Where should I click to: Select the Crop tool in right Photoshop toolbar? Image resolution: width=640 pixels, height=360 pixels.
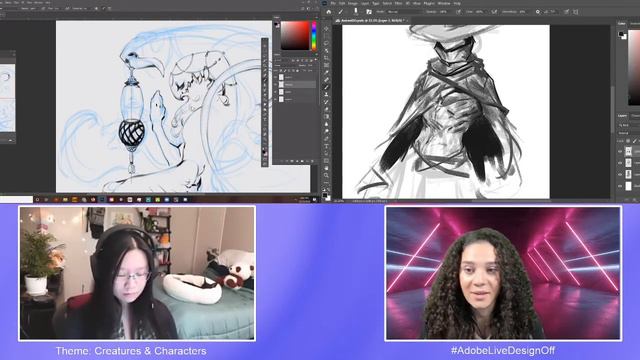326,58
